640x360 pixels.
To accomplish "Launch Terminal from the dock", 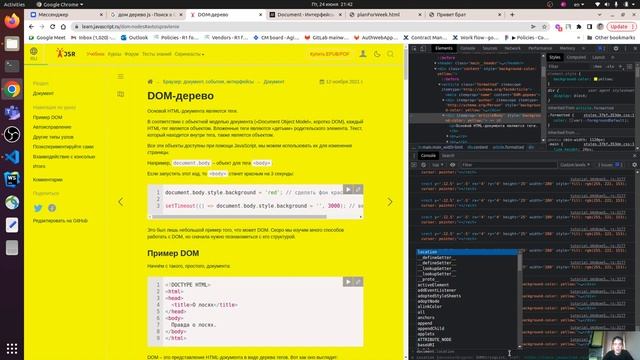I will tap(12, 66).
